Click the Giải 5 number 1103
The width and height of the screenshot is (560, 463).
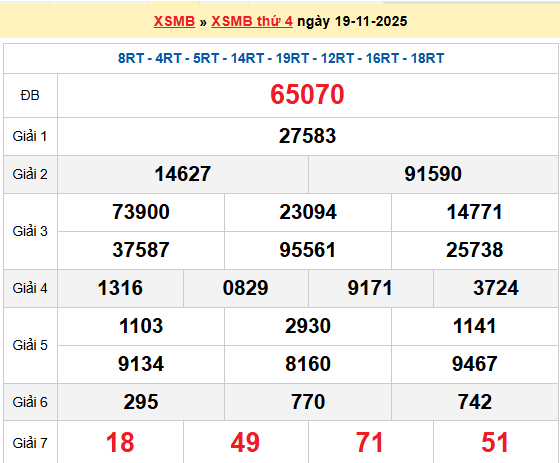point(141,326)
